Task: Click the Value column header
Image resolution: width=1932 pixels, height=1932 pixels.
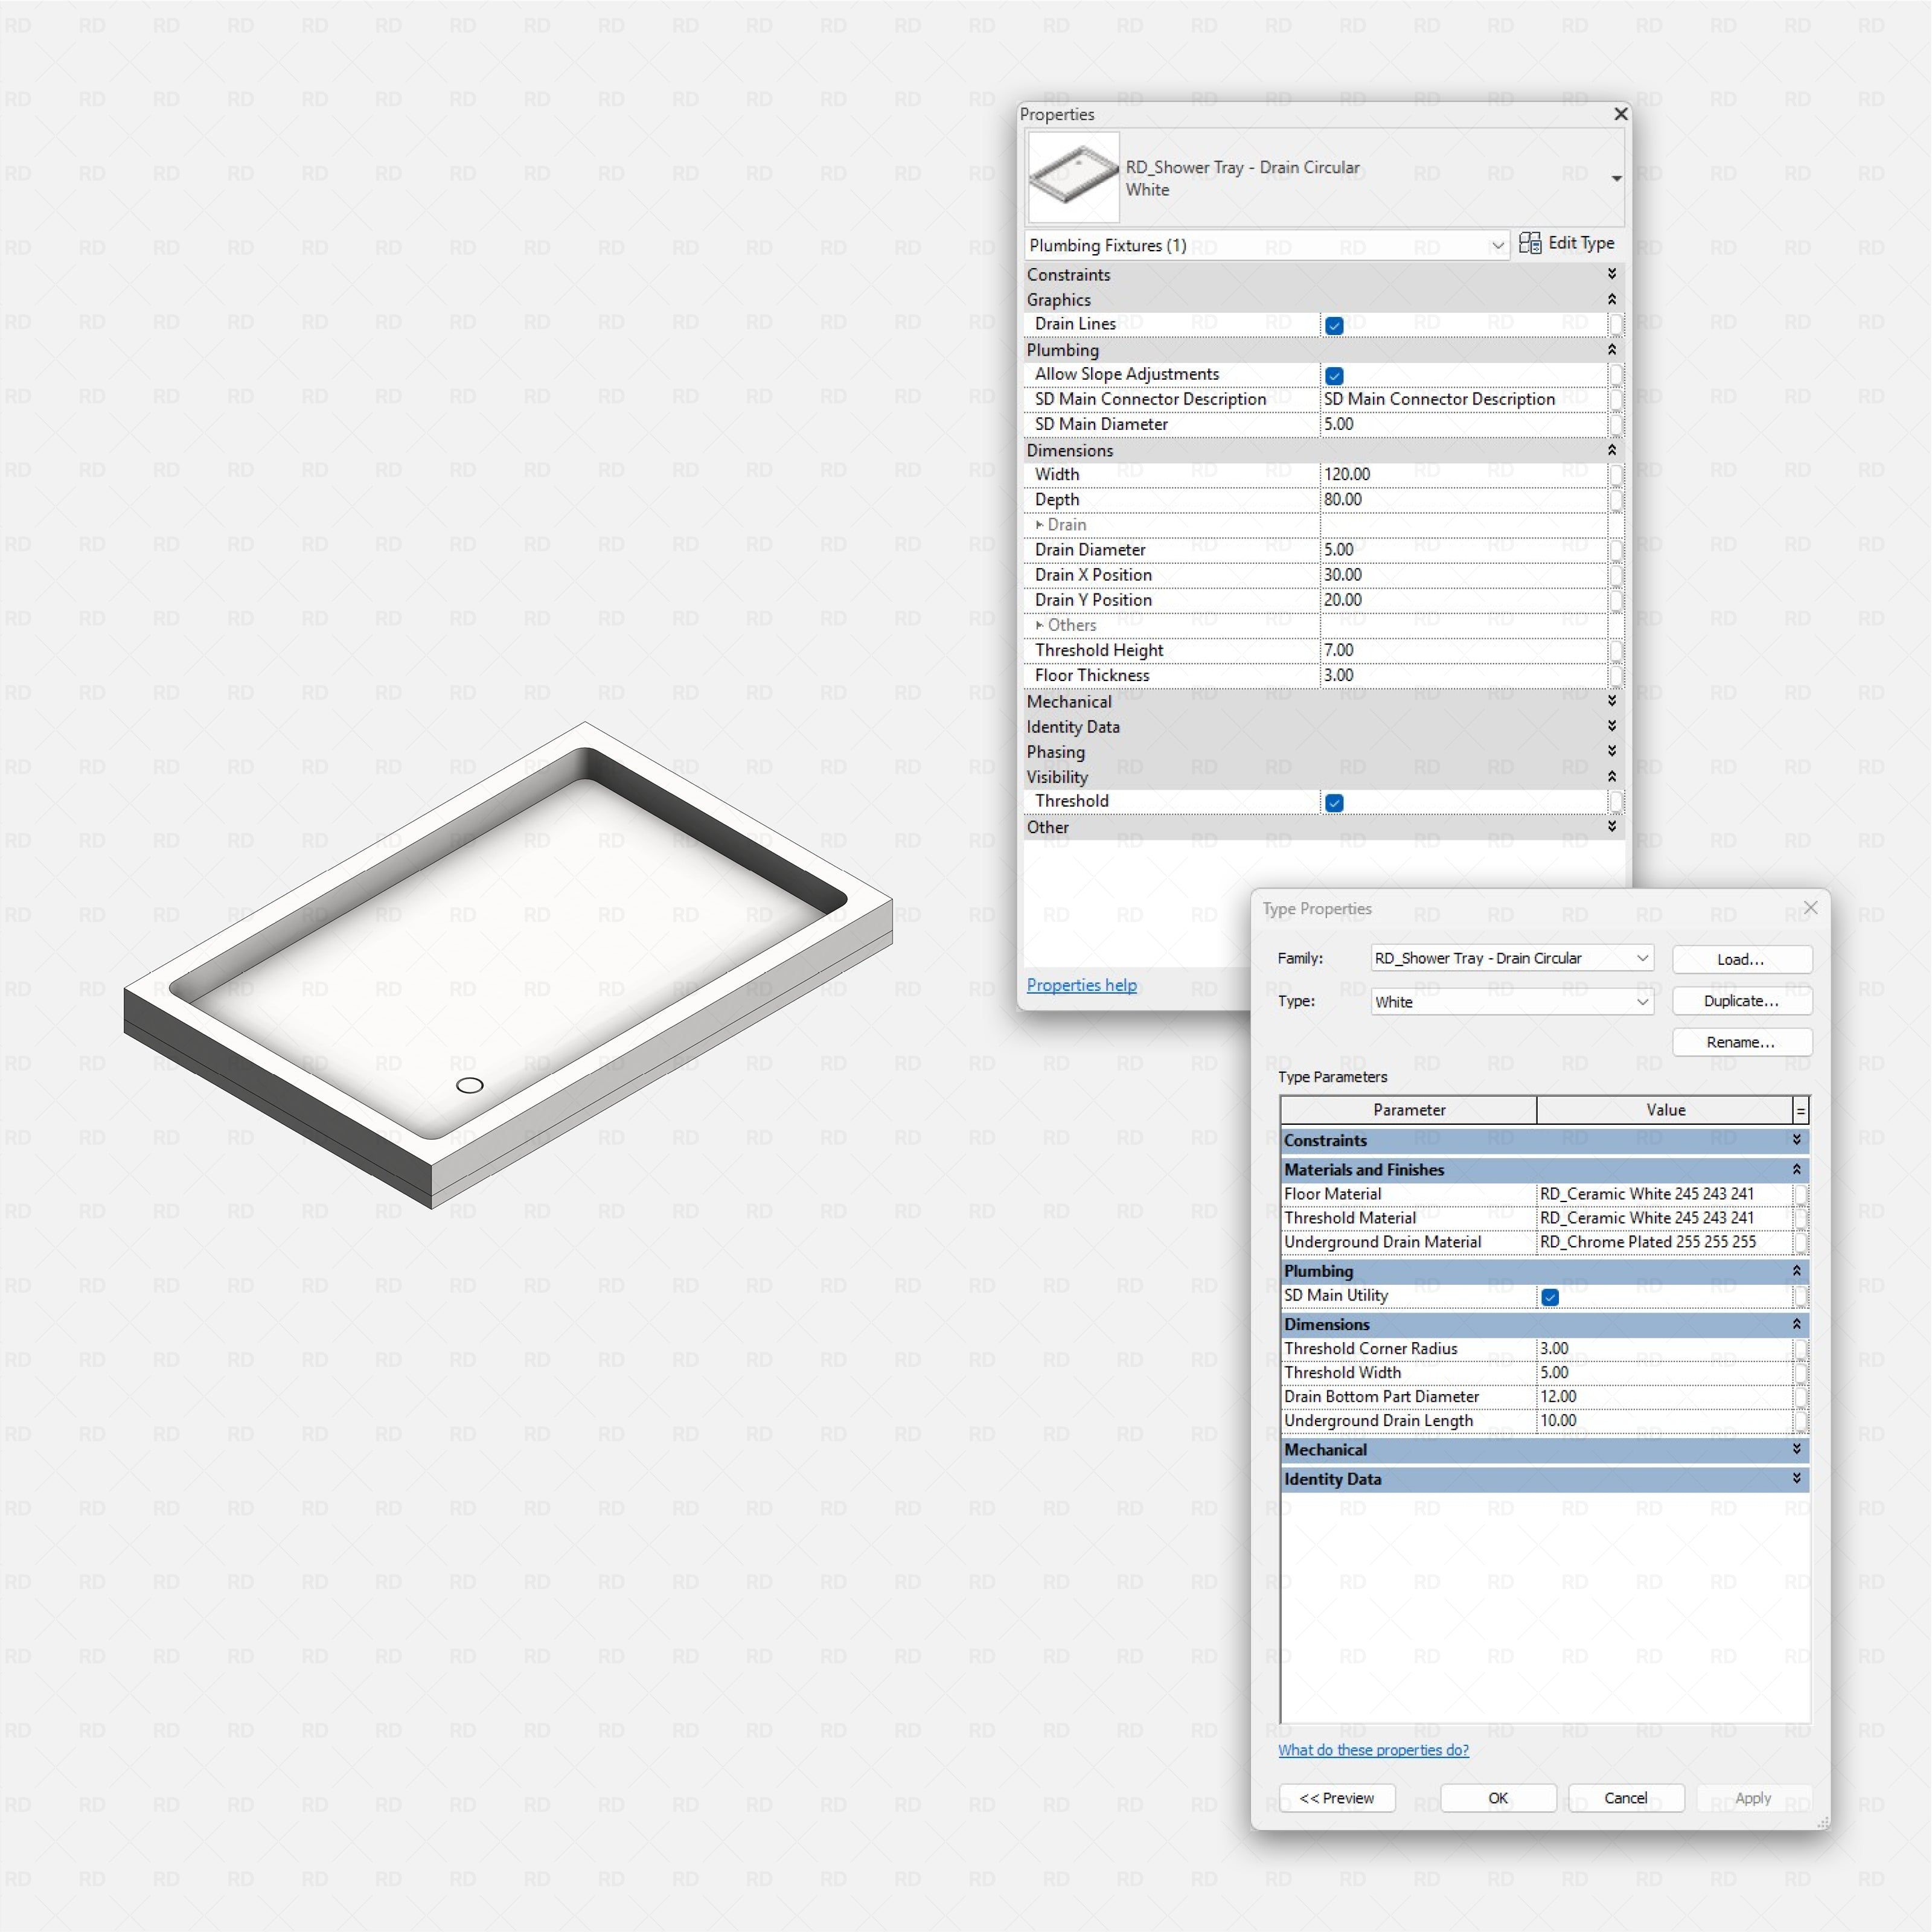Action: pyautogui.click(x=1665, y=1110)
